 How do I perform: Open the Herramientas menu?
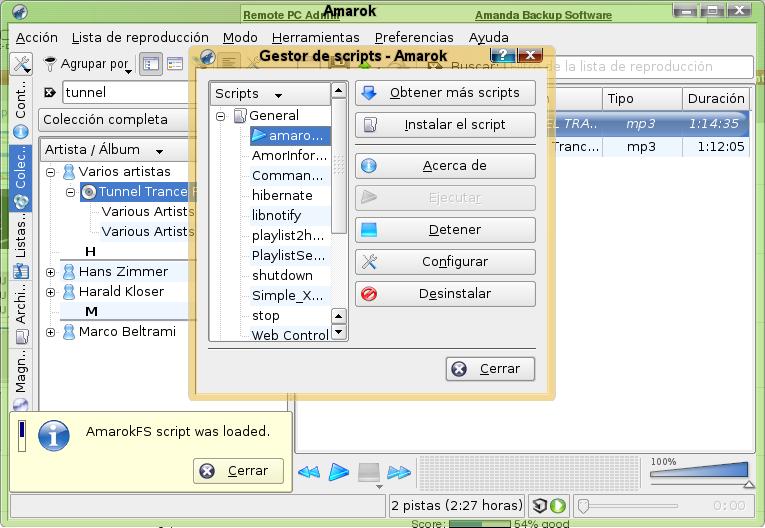[316, 38]
